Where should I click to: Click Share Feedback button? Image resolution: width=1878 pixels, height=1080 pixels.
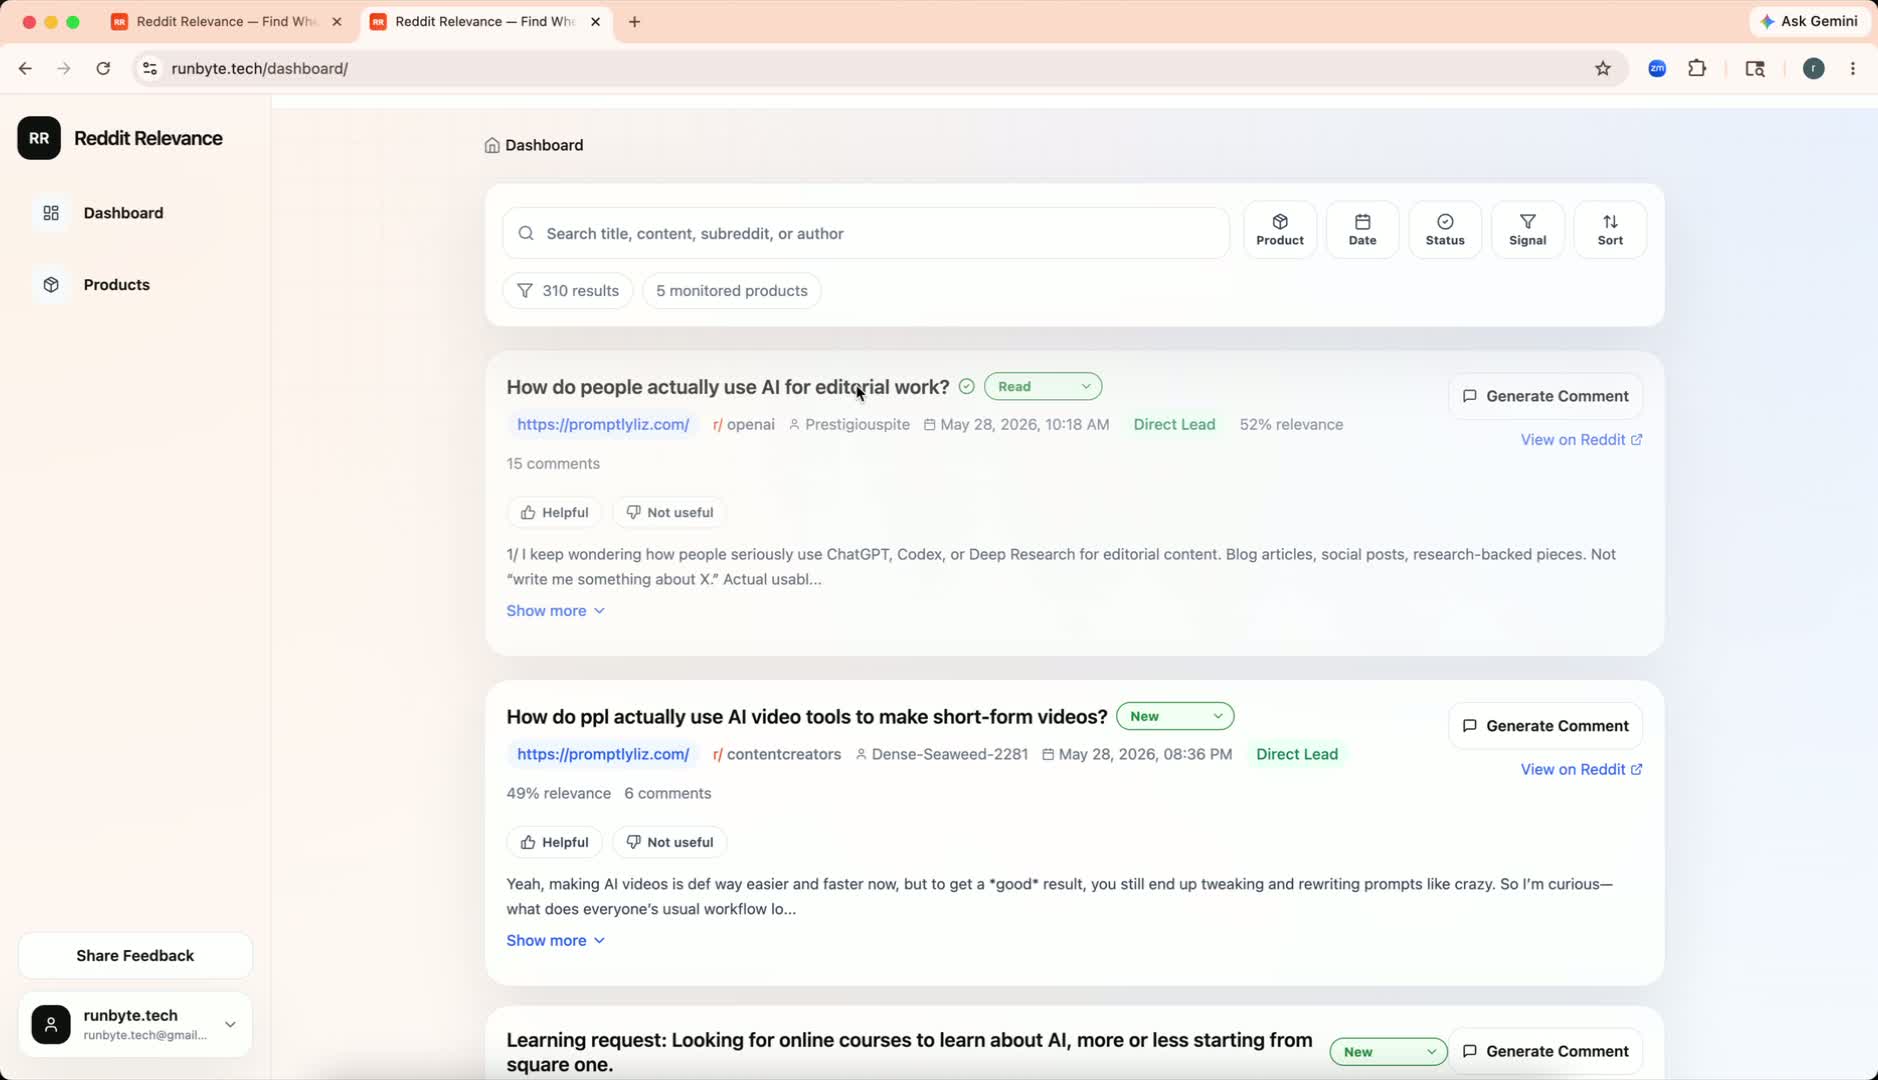click(x=135, y=956)
